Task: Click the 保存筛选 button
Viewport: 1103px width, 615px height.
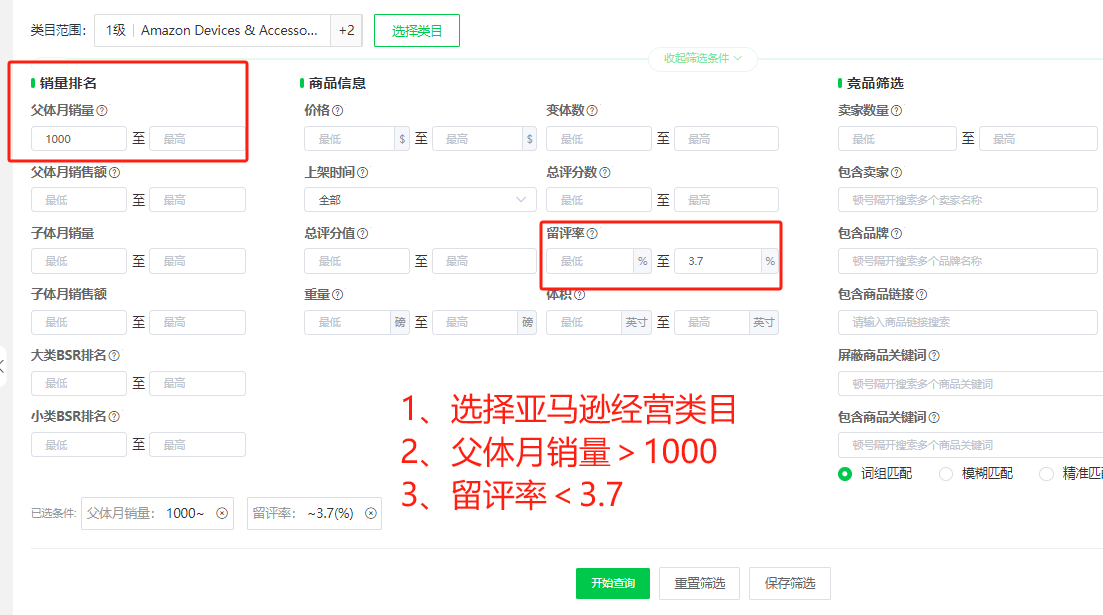Action: tap(789, 583)
